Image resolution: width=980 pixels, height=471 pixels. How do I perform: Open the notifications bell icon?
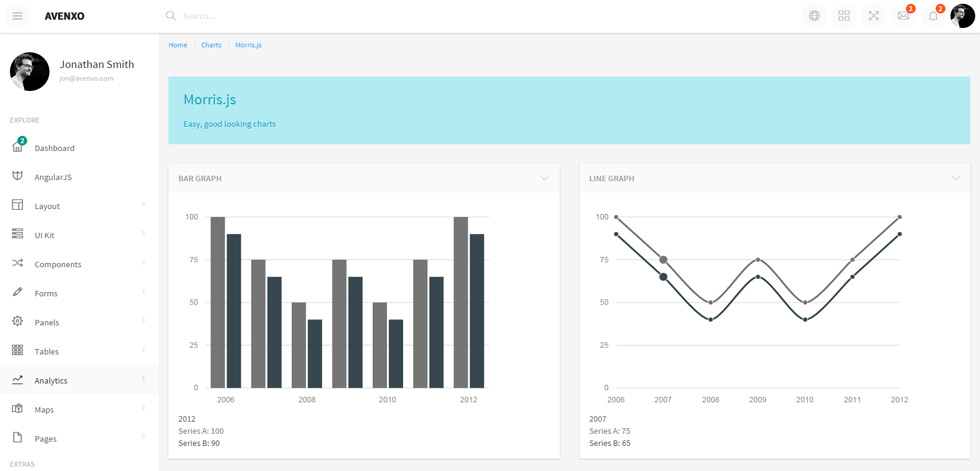pyautogui.click(x=933, y=16)
